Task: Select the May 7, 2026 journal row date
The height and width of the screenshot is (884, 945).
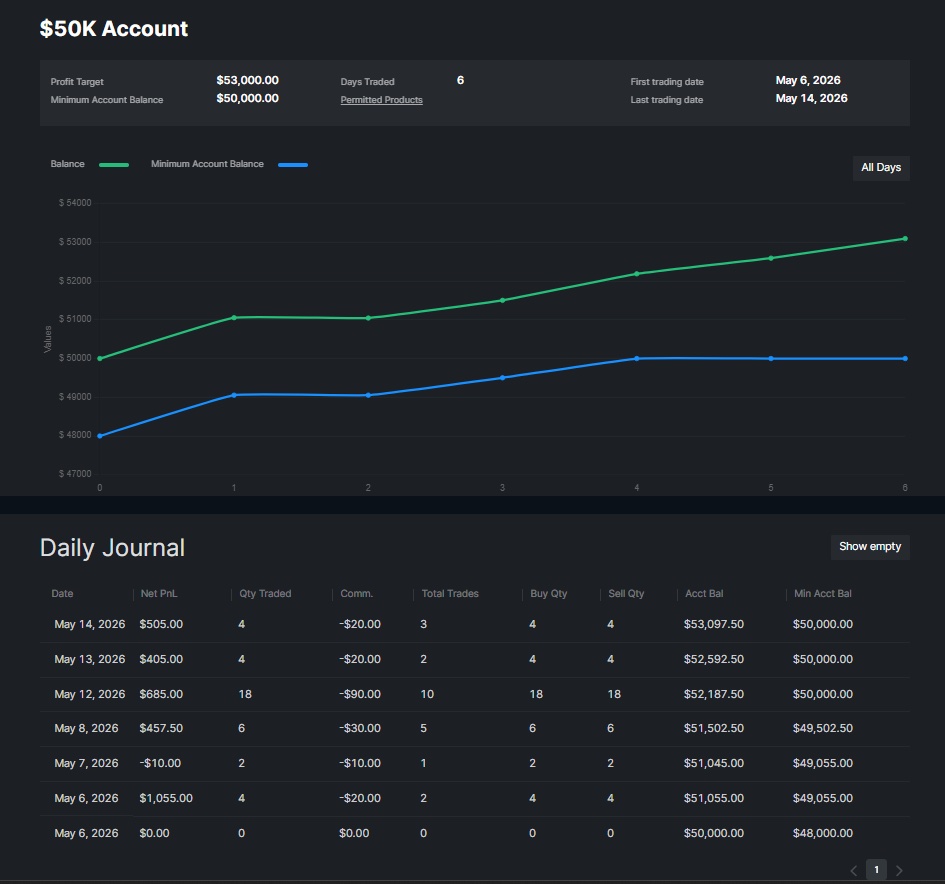Action: click(x=86, y=763)
